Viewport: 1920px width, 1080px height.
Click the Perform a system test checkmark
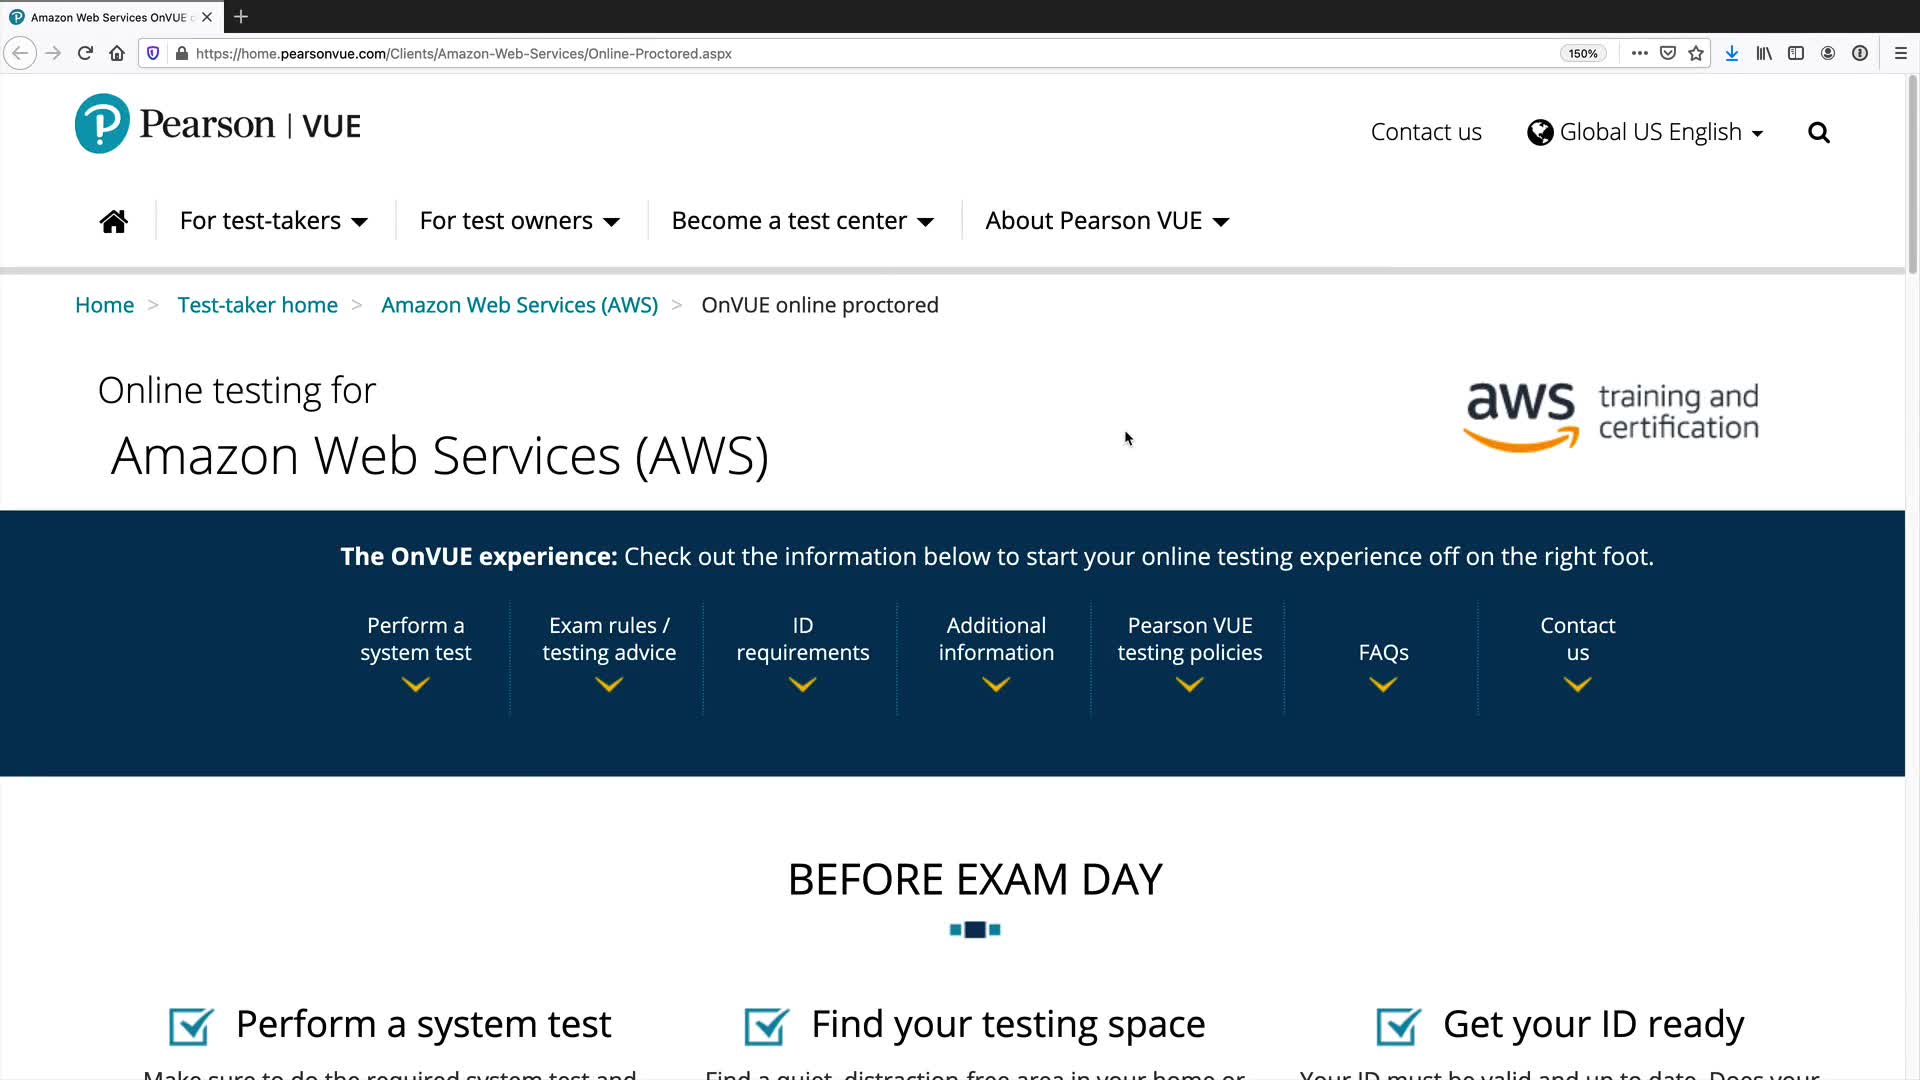click(191, 1026)
